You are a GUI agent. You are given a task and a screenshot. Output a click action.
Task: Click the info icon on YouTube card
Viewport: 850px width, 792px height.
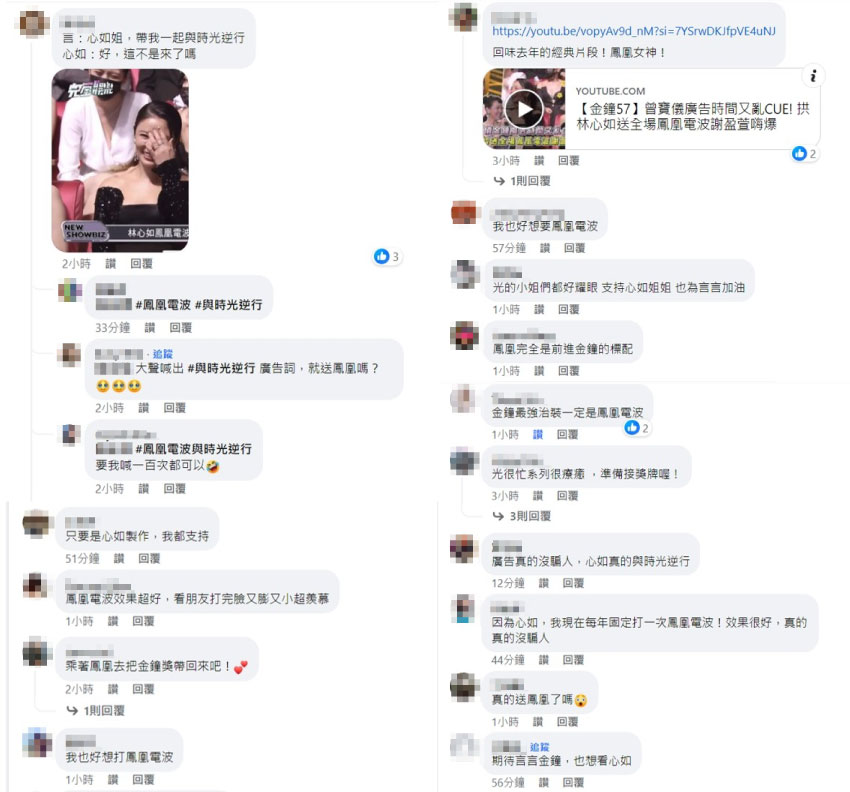pyautogui.click(x=813, y=76)
